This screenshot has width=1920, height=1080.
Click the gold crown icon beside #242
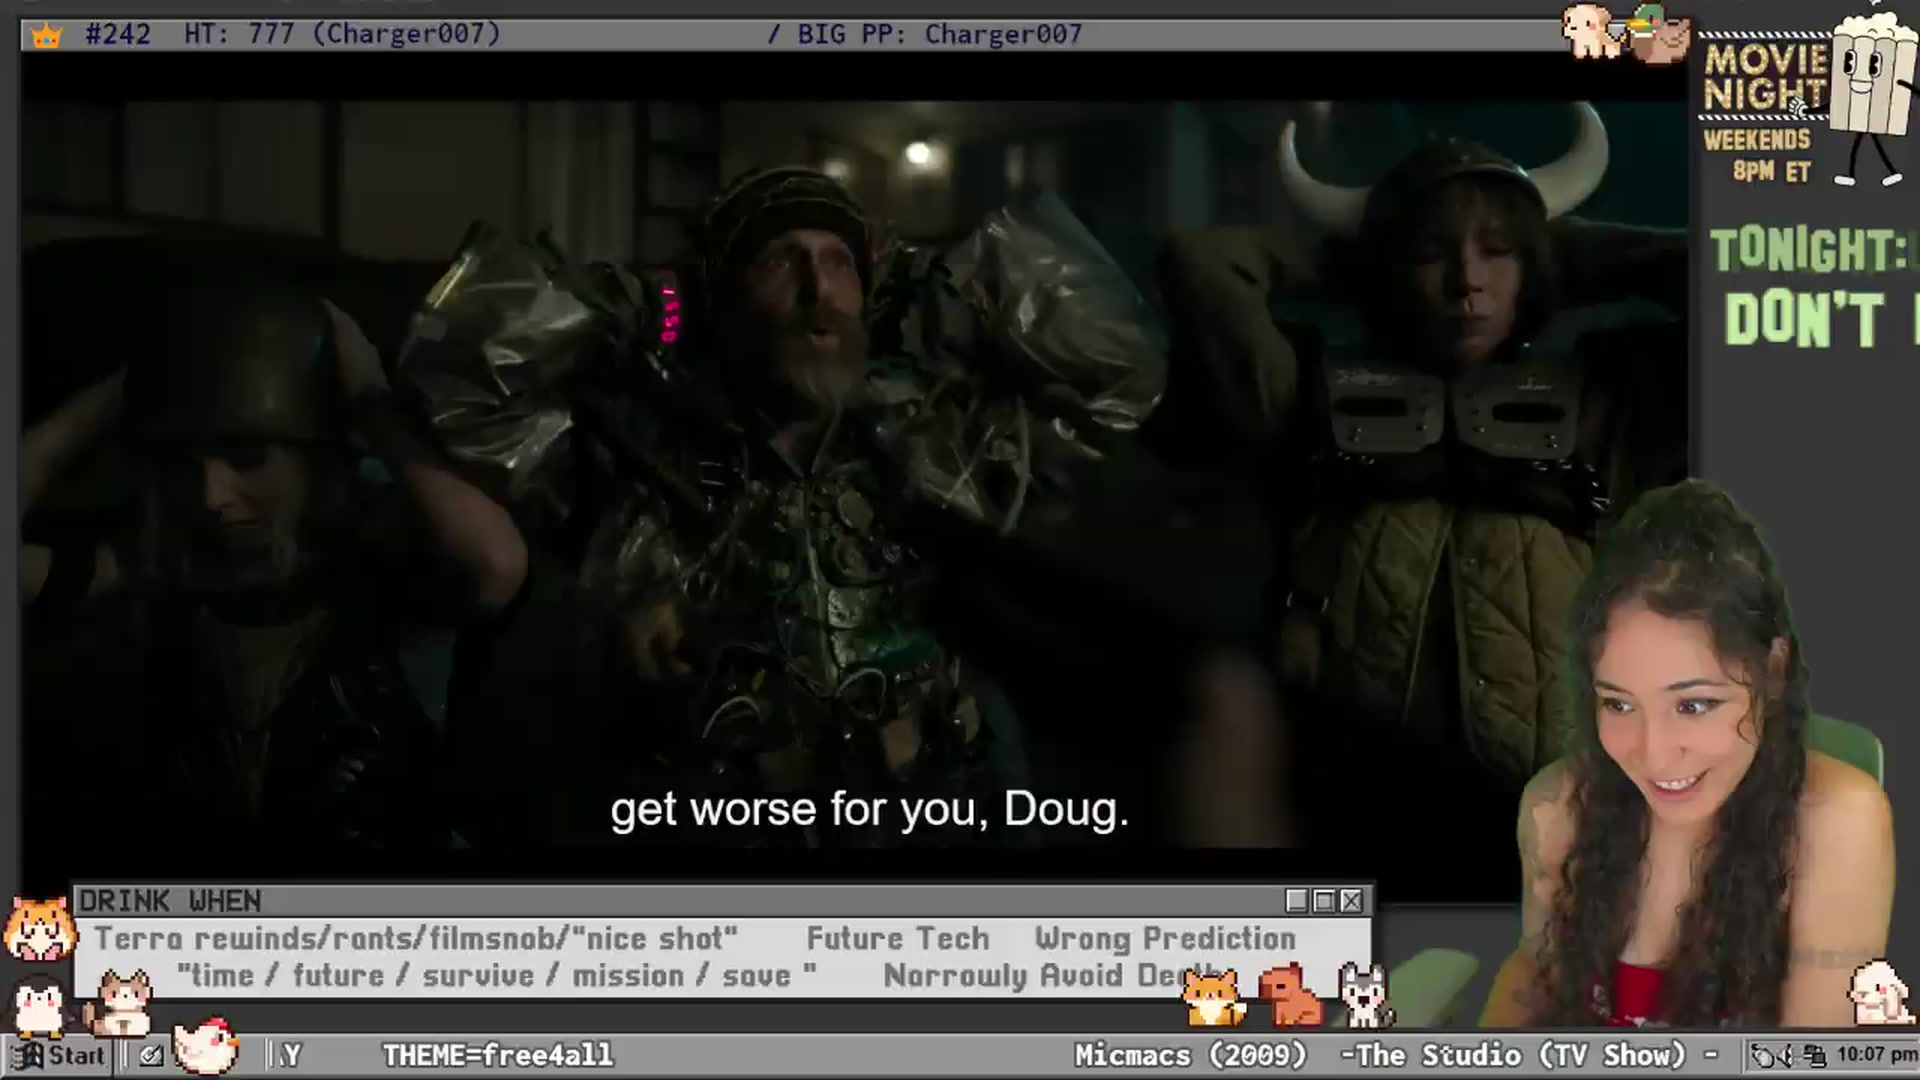coord(46,36)
